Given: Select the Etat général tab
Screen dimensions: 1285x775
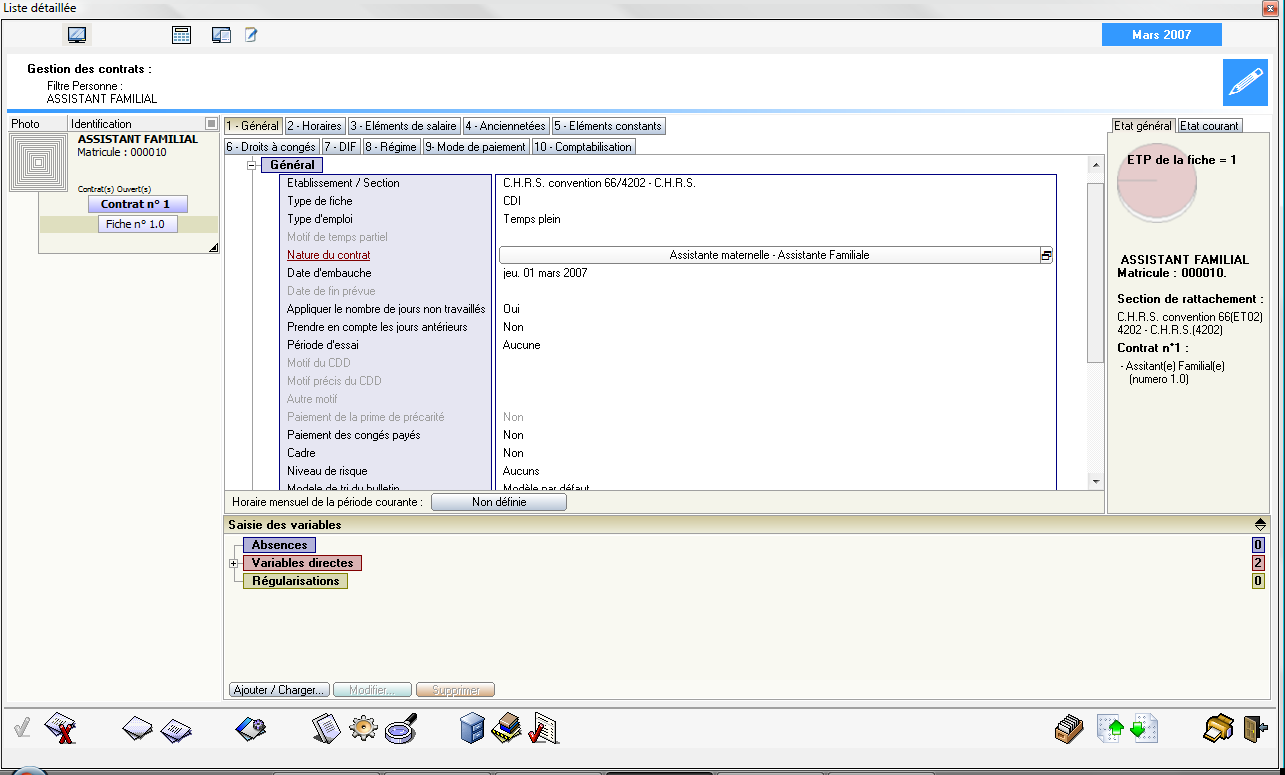Looking at the screenshot, I should [x=1143, y=126].
